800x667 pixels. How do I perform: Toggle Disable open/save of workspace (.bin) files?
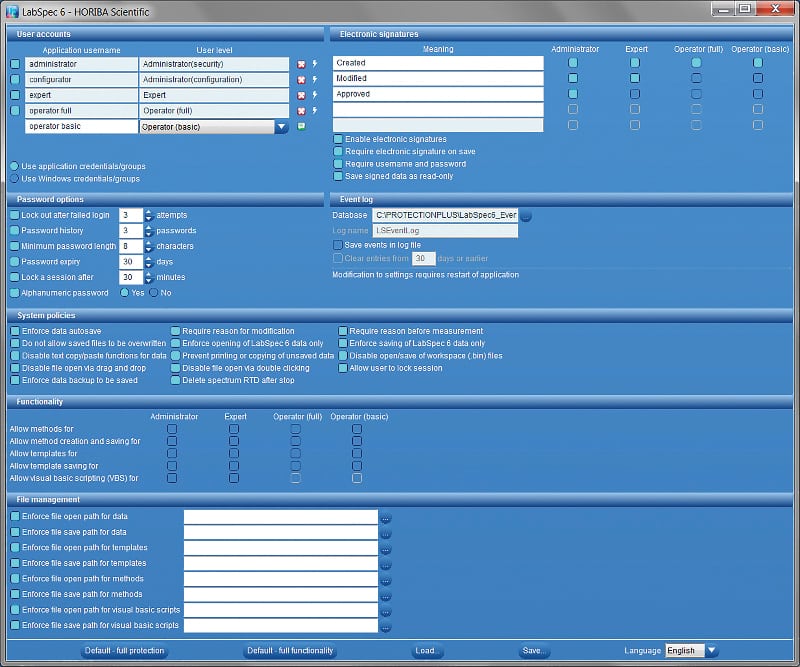point(343,356)
